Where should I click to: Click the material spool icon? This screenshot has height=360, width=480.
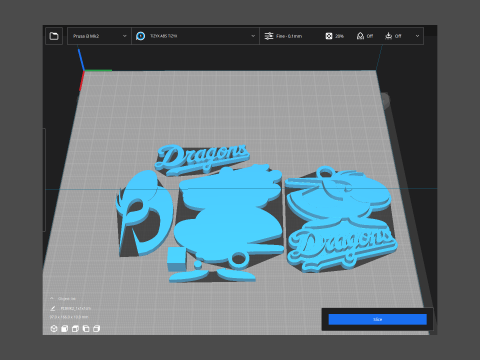(140, 36)
